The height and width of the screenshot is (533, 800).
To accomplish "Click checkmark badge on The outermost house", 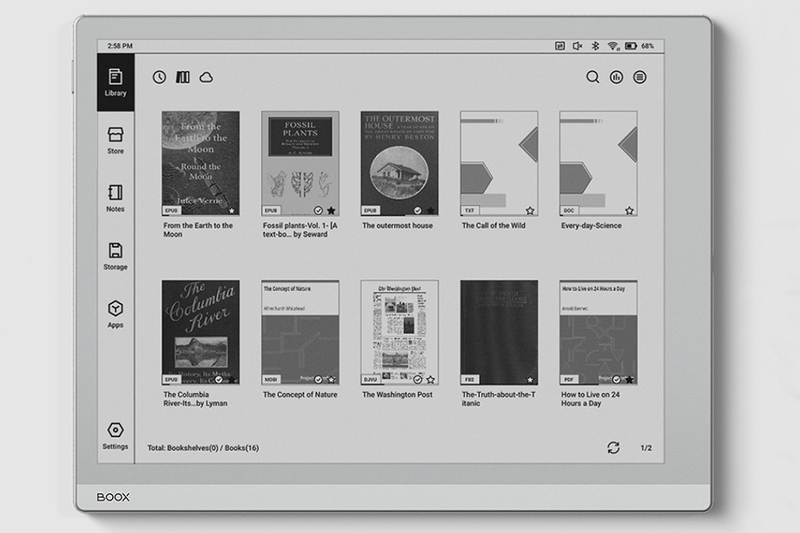I will [x=417, y=211].
